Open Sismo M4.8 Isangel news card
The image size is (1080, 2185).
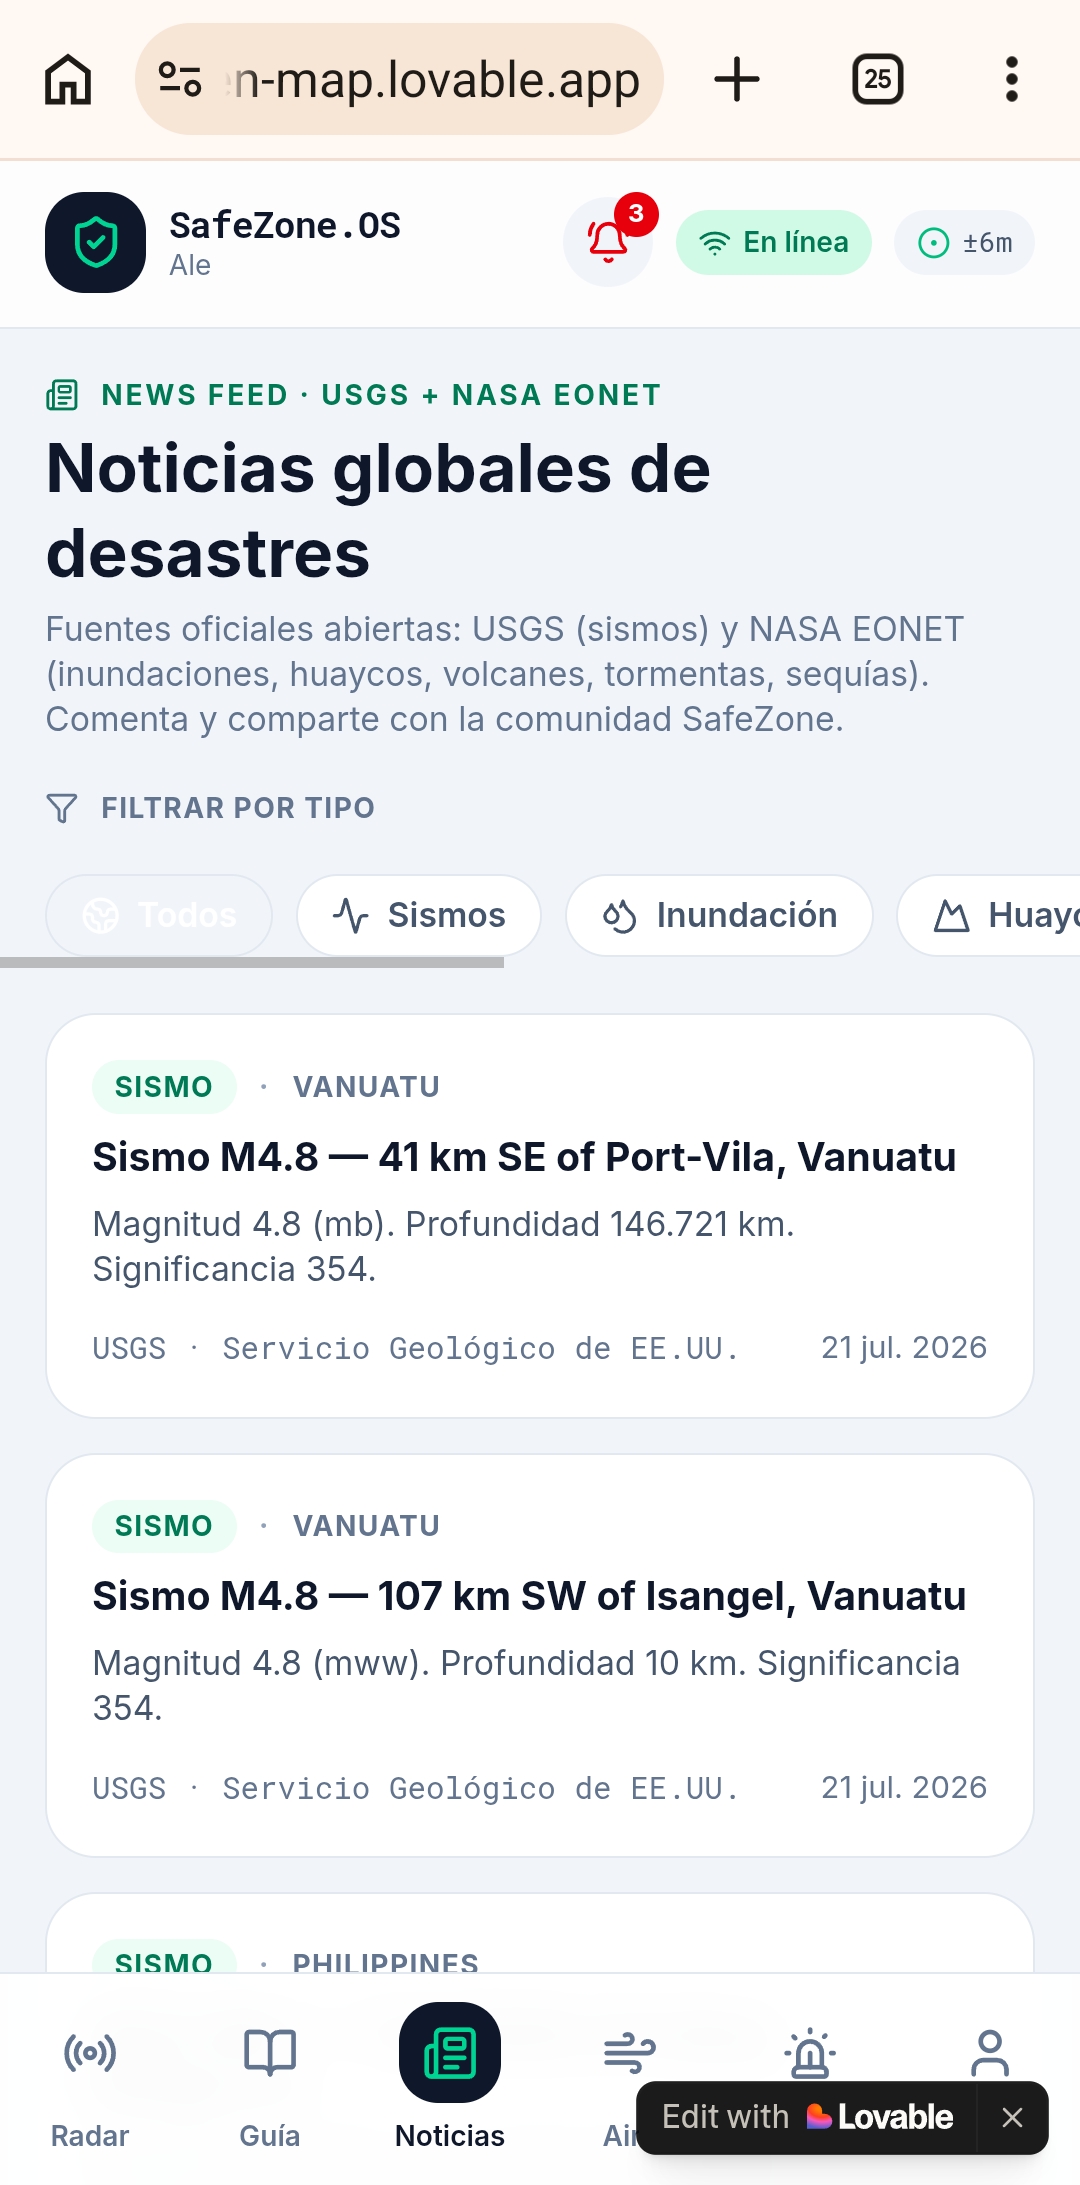tap(540, 1655)
